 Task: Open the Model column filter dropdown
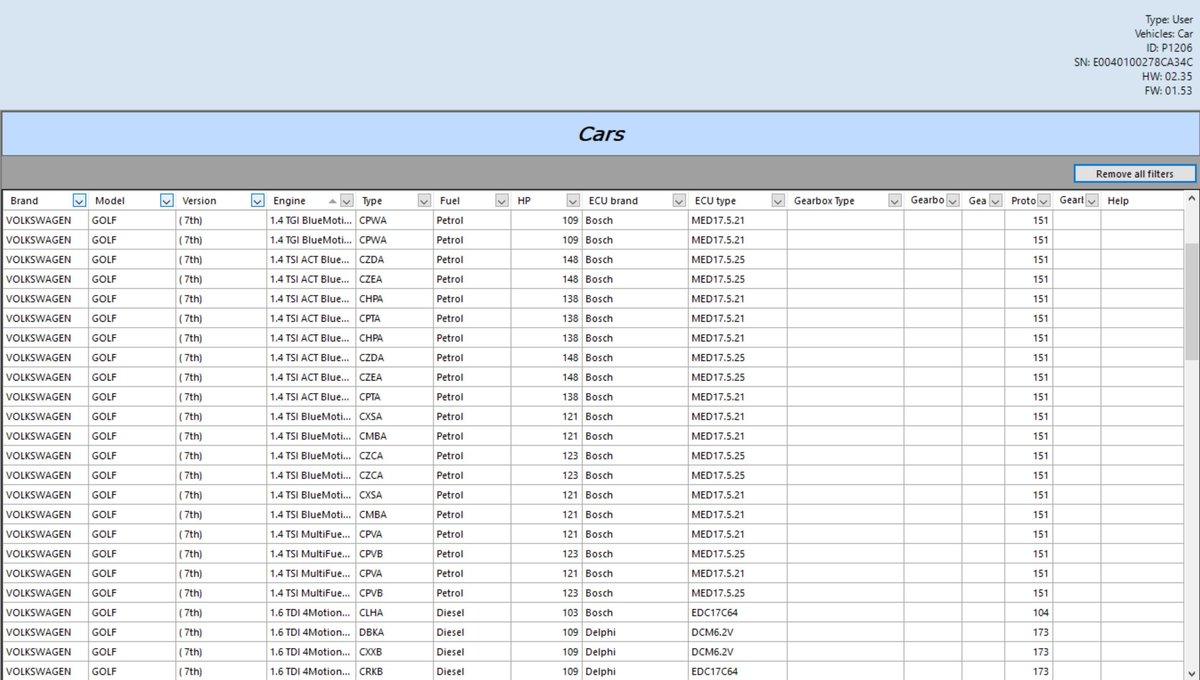[167, 201]
